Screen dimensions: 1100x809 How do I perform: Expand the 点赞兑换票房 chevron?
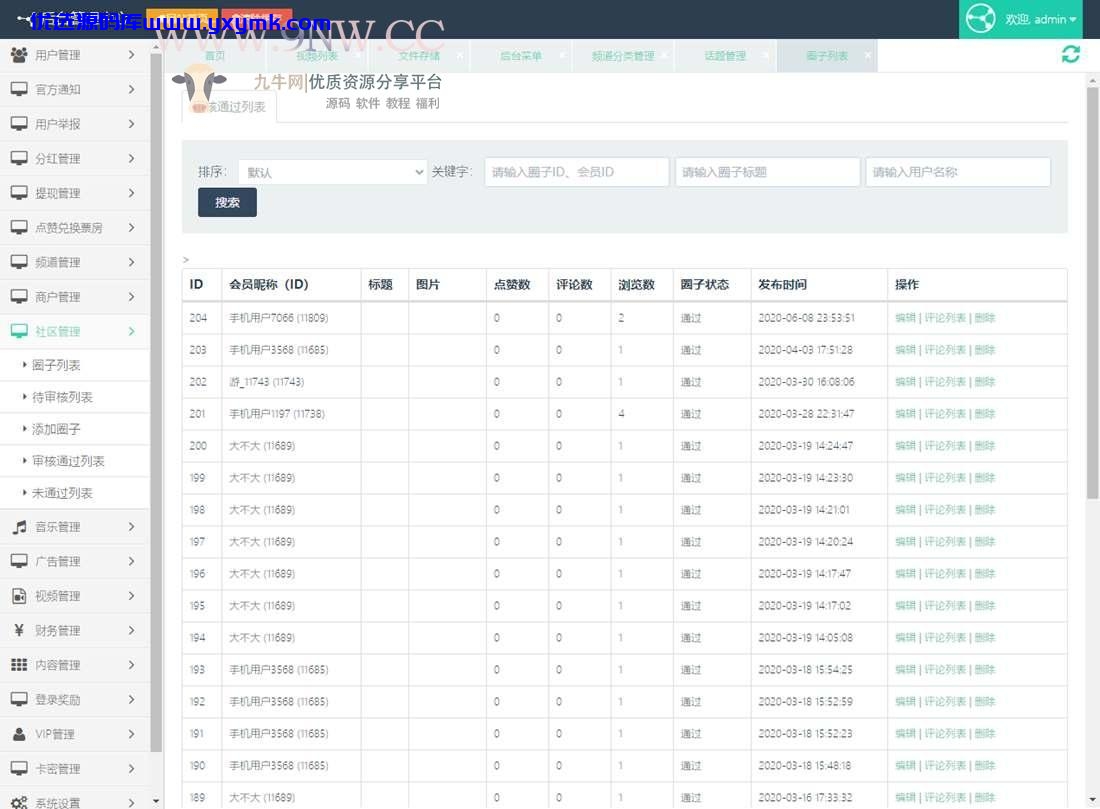tap(131, 227)
